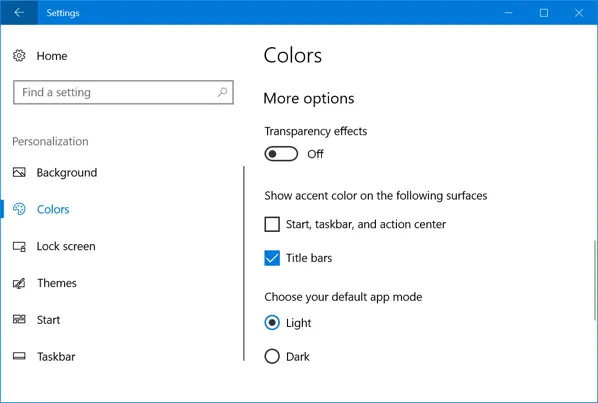Maximize the Settings window
Viewport: 598px width, 403px height.
(x=544, y=13)
